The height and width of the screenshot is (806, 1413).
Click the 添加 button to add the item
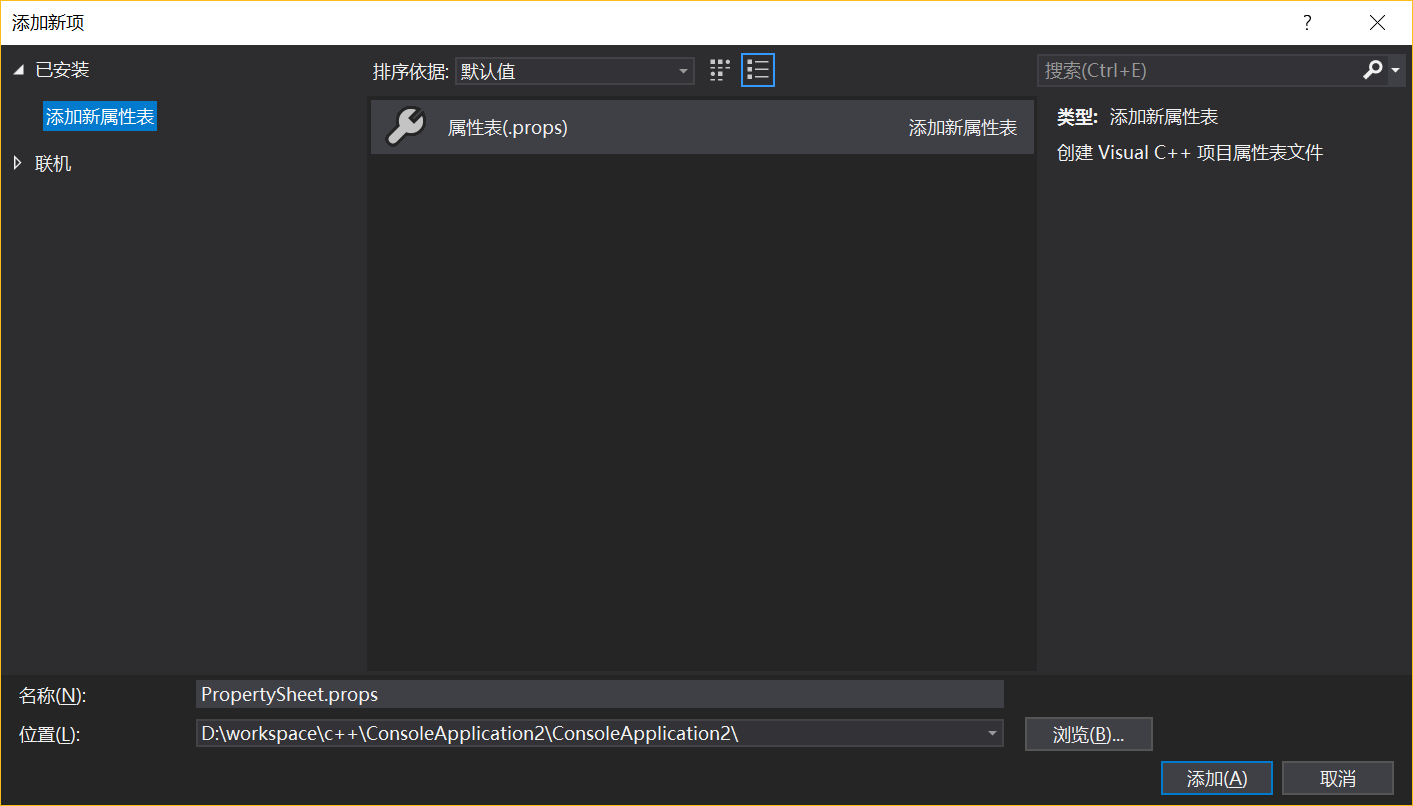[1216, 777]
